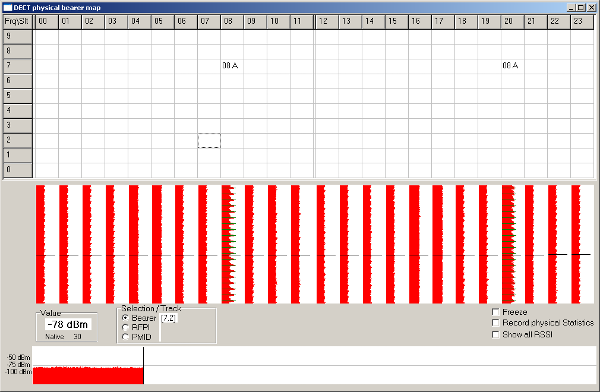Screen dimensions: 600x392
Task: Click slot column header 03
Action: click(116, 22)
